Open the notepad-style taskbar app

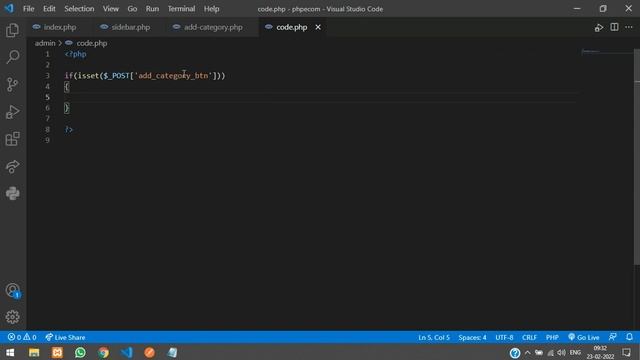(x=172, y=352)
